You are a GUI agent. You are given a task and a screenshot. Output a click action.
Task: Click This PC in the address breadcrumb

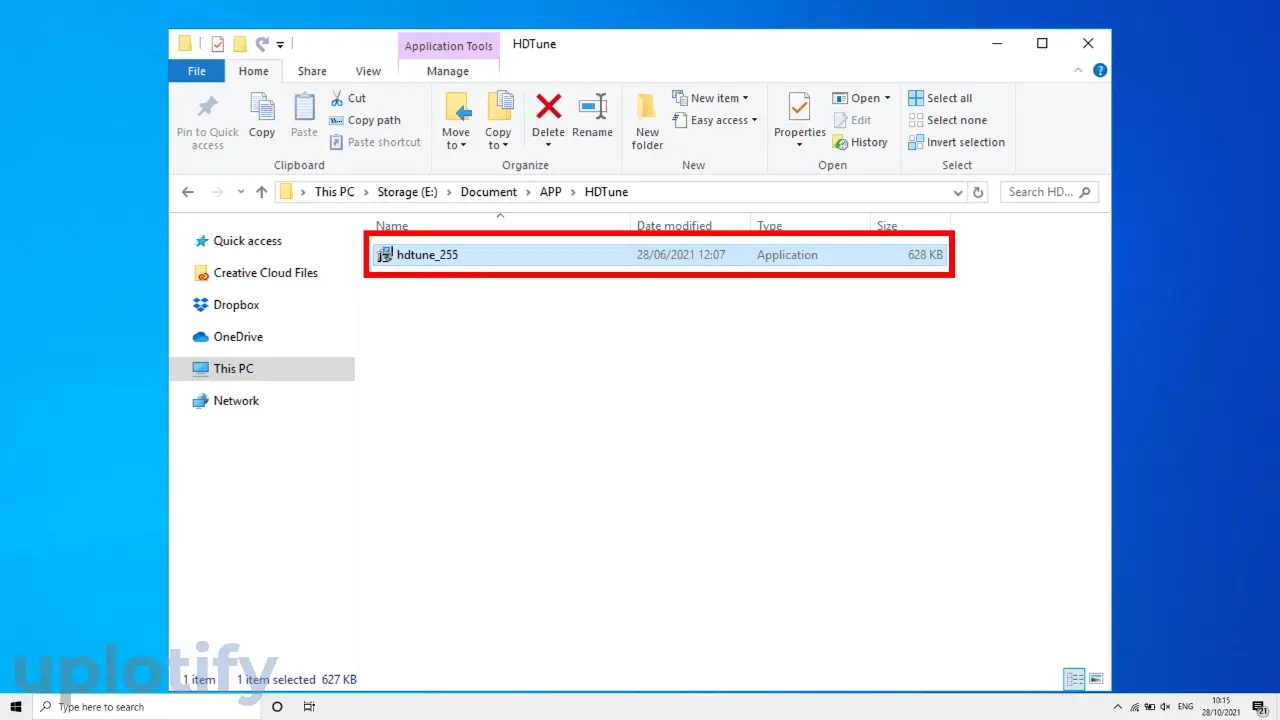pos(334,192)
